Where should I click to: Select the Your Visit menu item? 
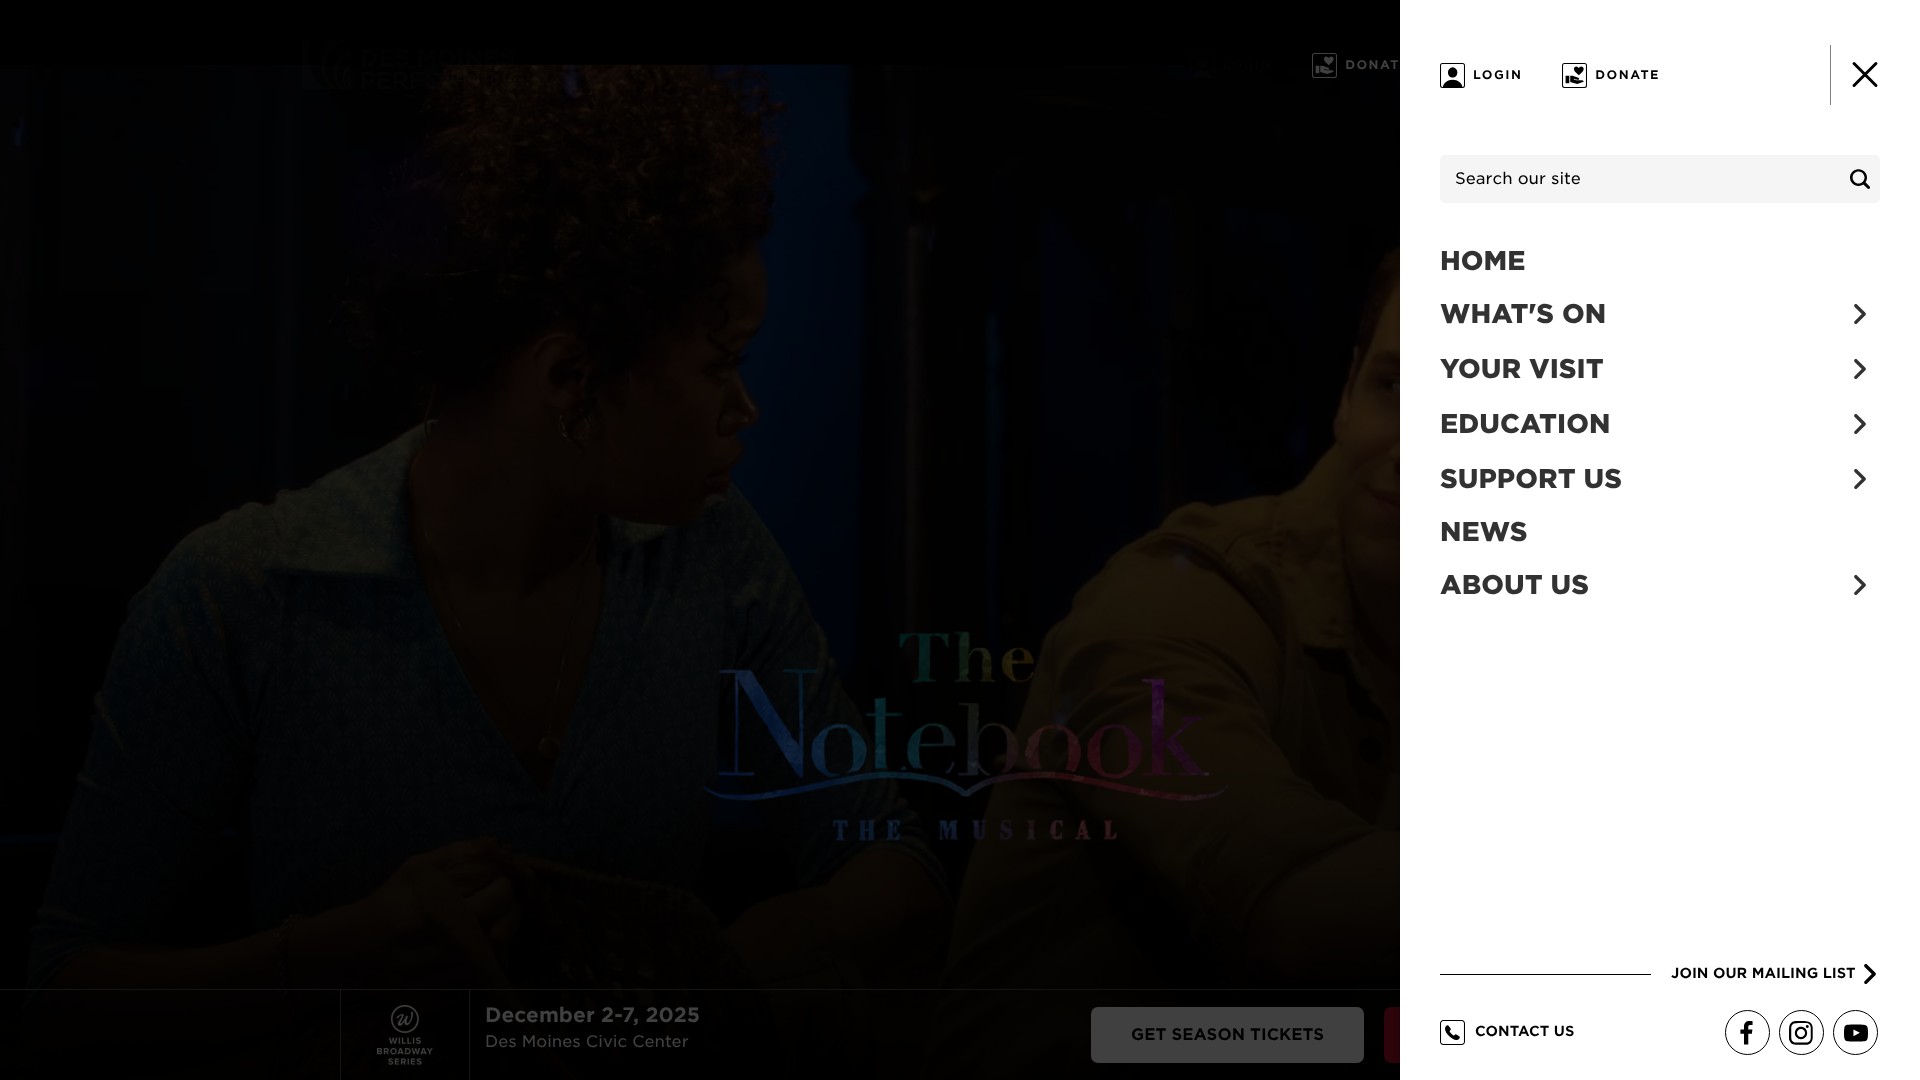(x=1521, y=369)
